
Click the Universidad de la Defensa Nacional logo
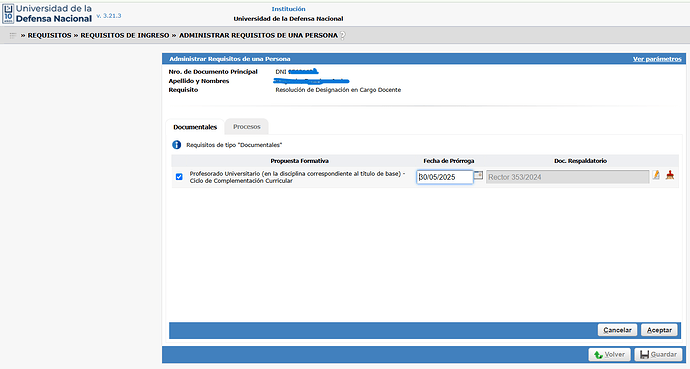(48, 14)
